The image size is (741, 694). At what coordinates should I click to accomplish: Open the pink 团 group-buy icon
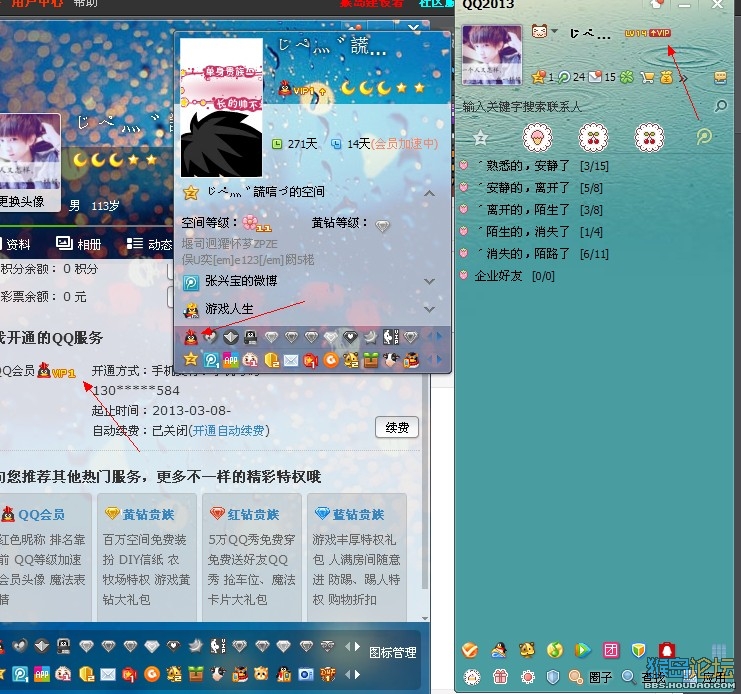coord(611,651)
